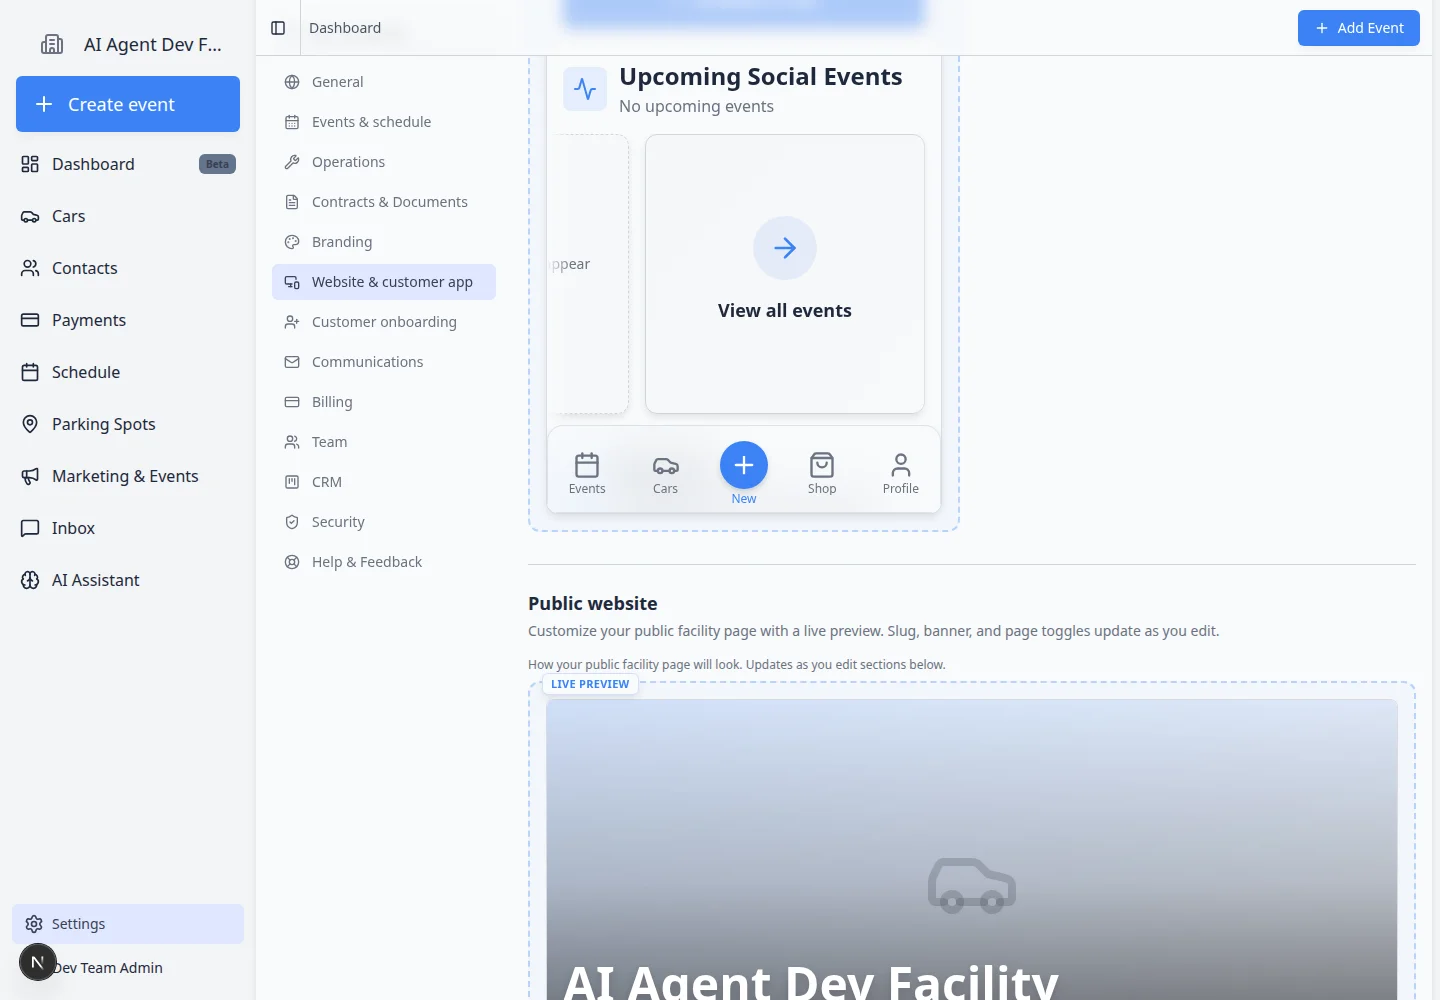This screenshot has width=1440, height=1000.
Task: Open the AI Assistant brain icon
Action: [x=30, y=580]
